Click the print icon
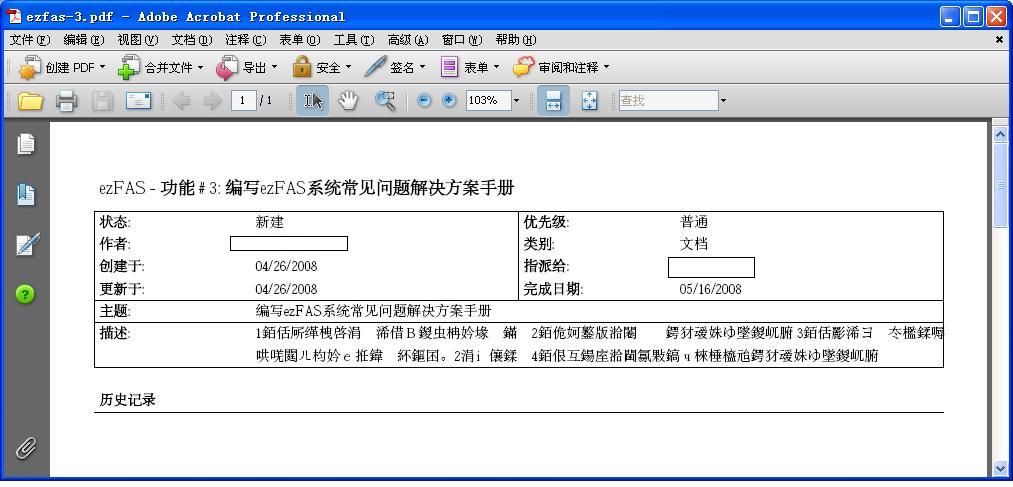Image resolution: width=1013 pixels, height=487 pixels. click(67, 101)
